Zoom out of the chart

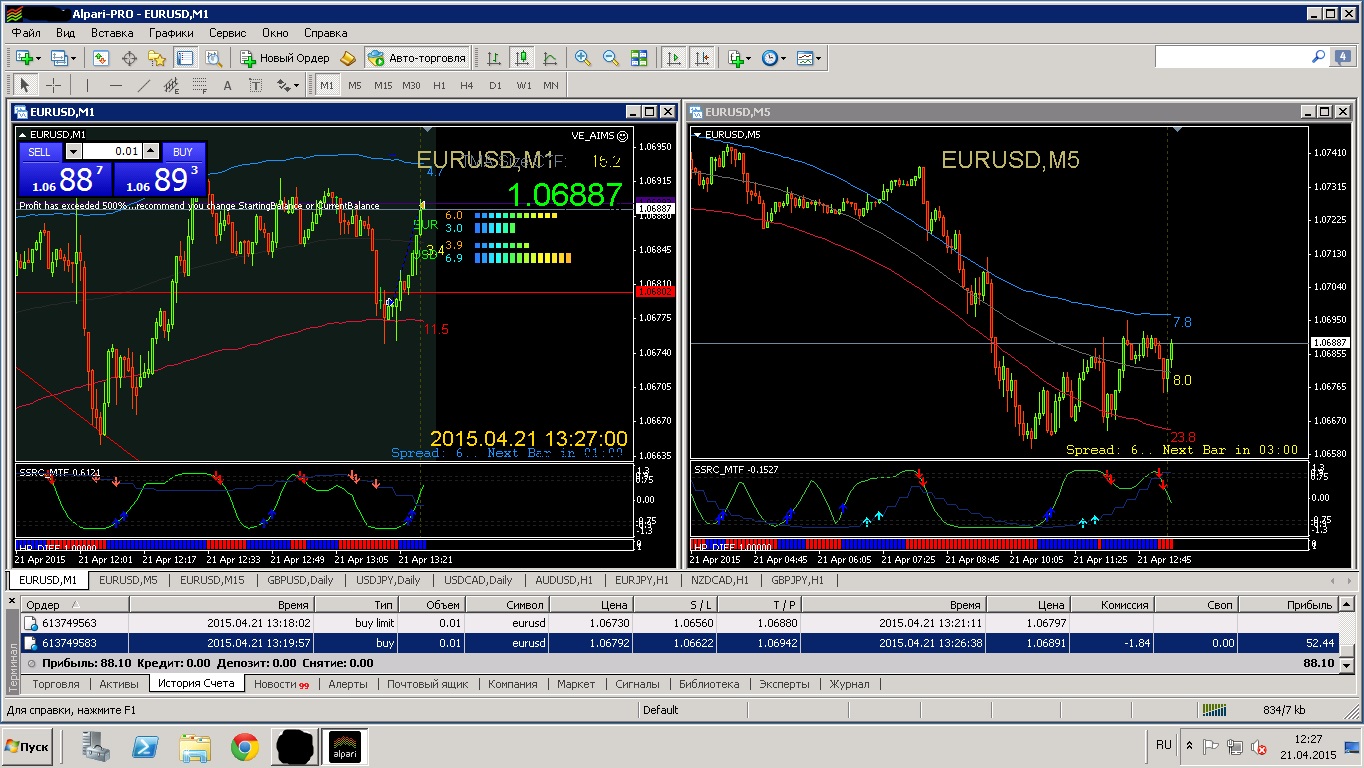610,58
